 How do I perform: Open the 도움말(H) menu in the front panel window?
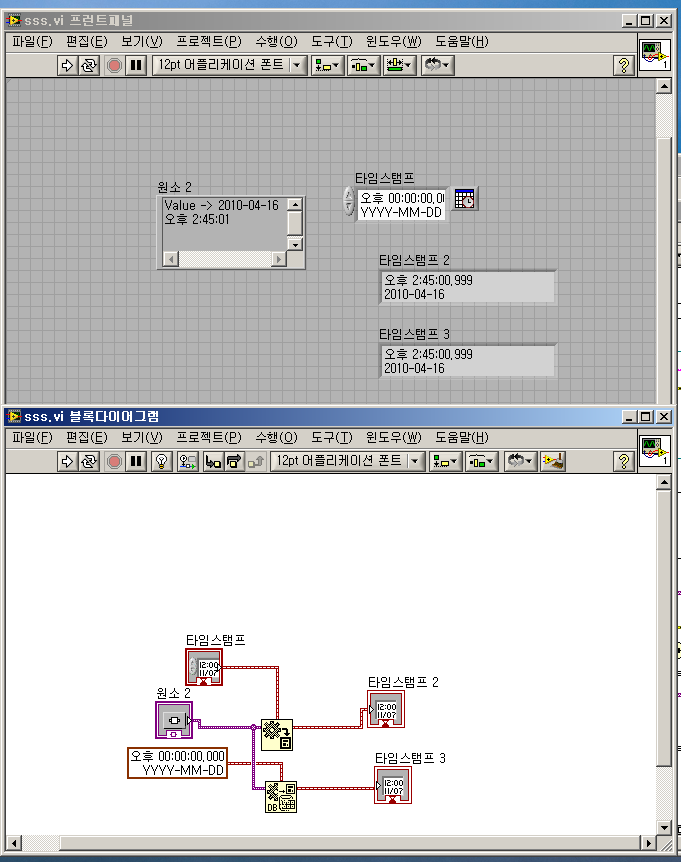pyautogui.click(x=462, y=41)
